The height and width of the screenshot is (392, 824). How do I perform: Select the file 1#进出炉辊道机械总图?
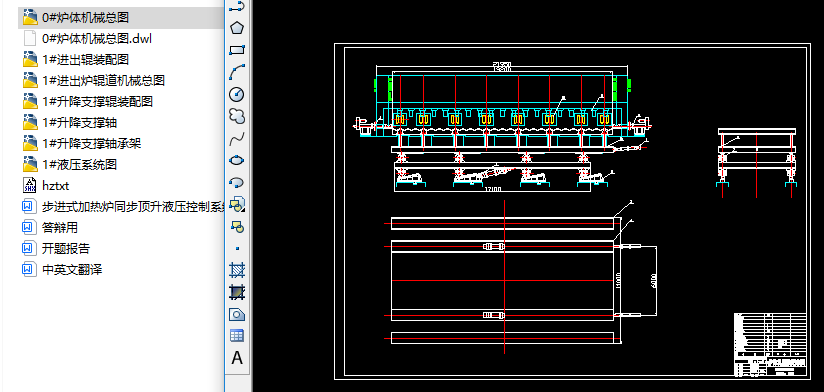point(104,80)
